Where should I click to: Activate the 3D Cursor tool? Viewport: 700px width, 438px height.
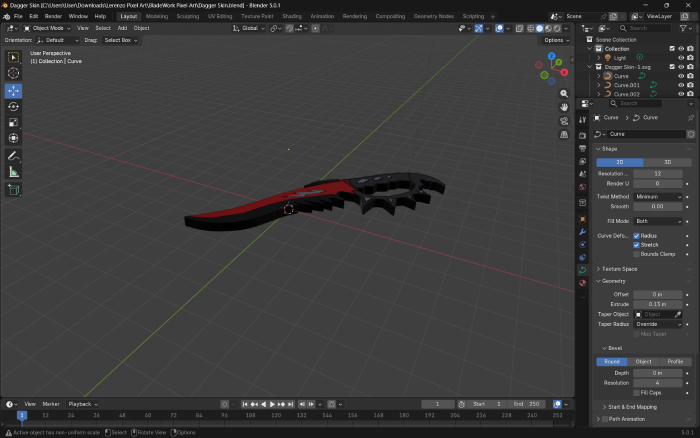13,73
